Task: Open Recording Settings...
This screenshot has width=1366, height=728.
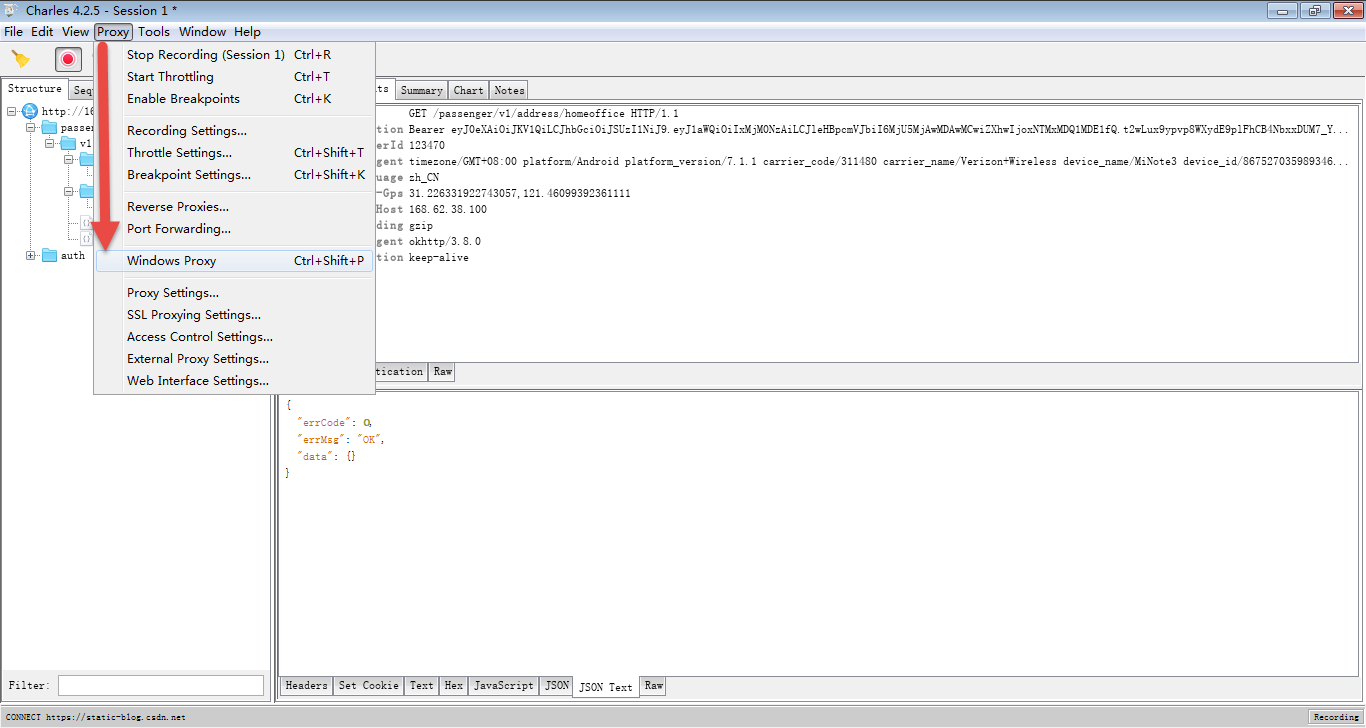Action: tap(234, 131)
